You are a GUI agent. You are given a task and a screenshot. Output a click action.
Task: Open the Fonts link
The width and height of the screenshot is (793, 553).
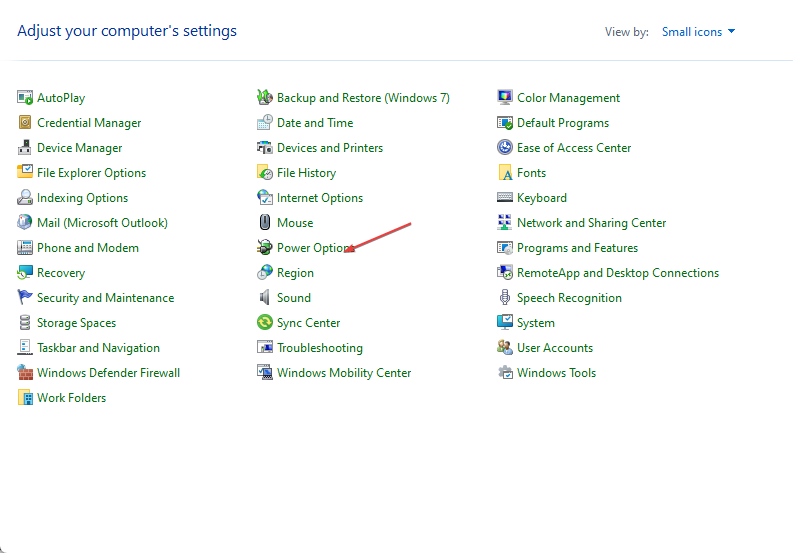[531, 173]
